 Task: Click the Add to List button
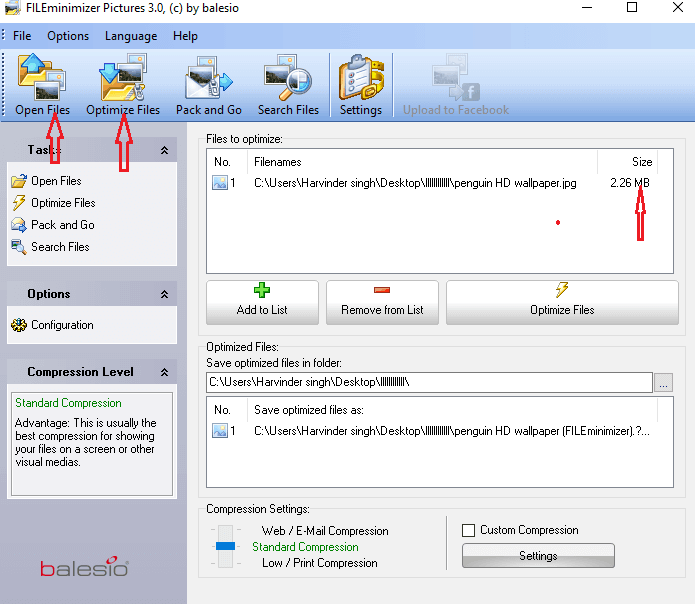[x=262, y=302]
